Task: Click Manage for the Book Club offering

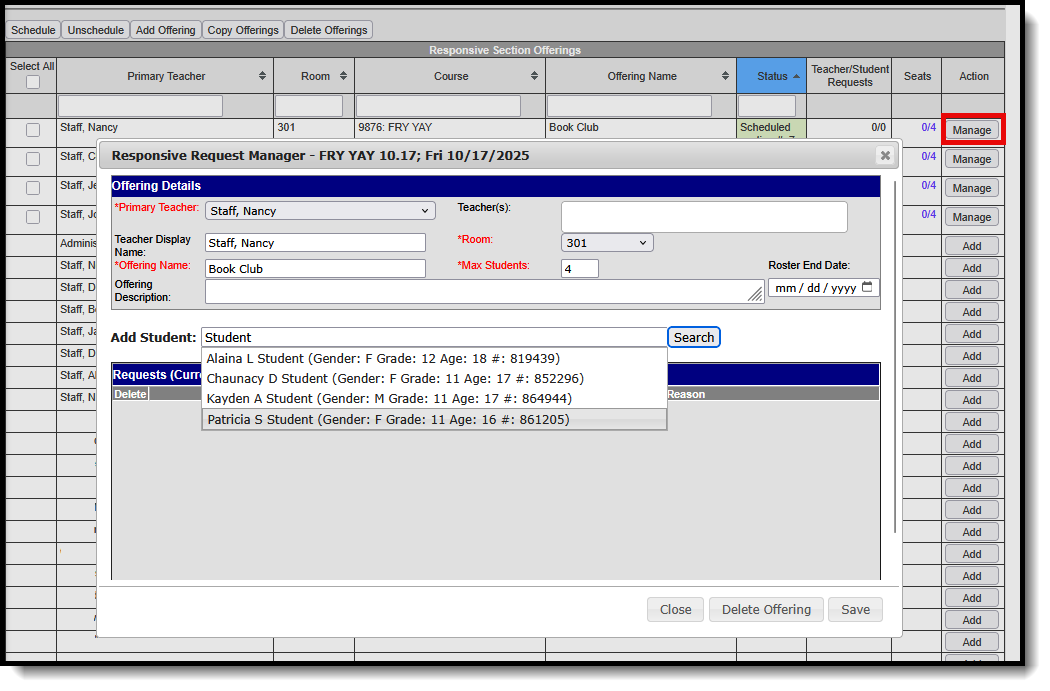Action: tap(972, 129)
